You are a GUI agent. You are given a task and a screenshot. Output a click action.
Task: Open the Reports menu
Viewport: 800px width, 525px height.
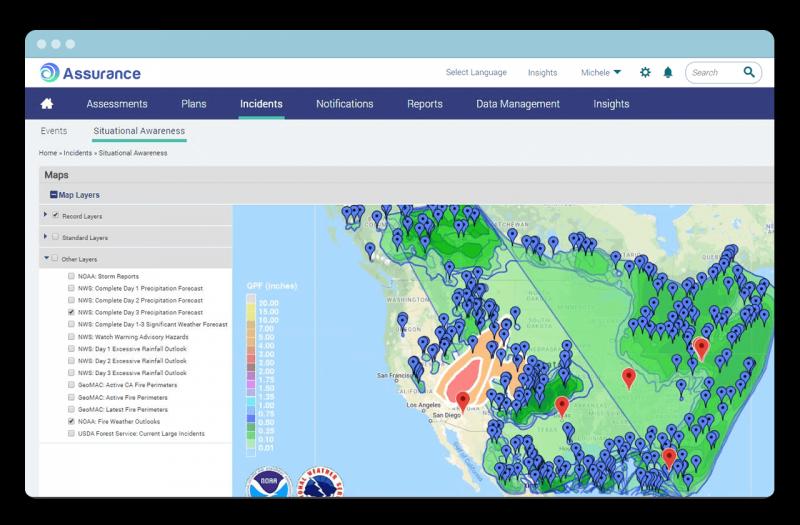pyautogui.click(x=424, y=104)
